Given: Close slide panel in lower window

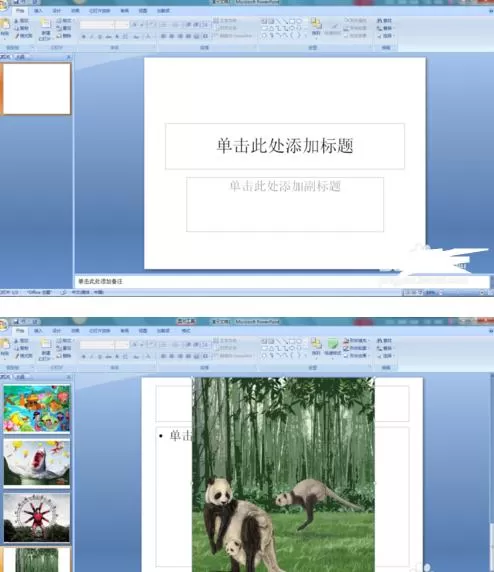Looking at the screenshot, I should point(68,377).
